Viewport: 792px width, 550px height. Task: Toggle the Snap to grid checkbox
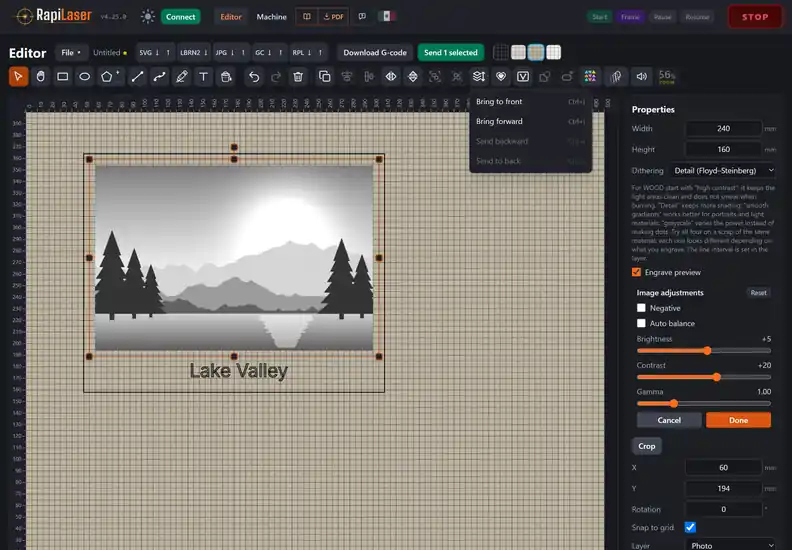point(690,527)
